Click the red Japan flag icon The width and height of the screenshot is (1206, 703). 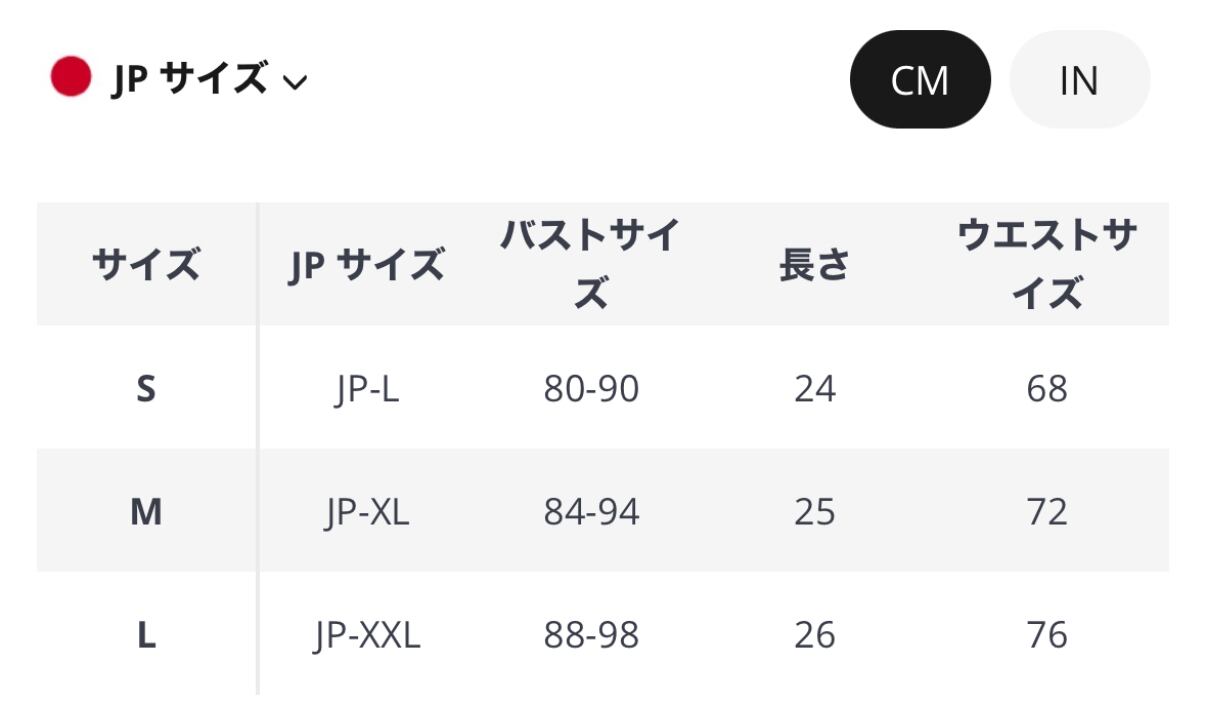[71, 77]
